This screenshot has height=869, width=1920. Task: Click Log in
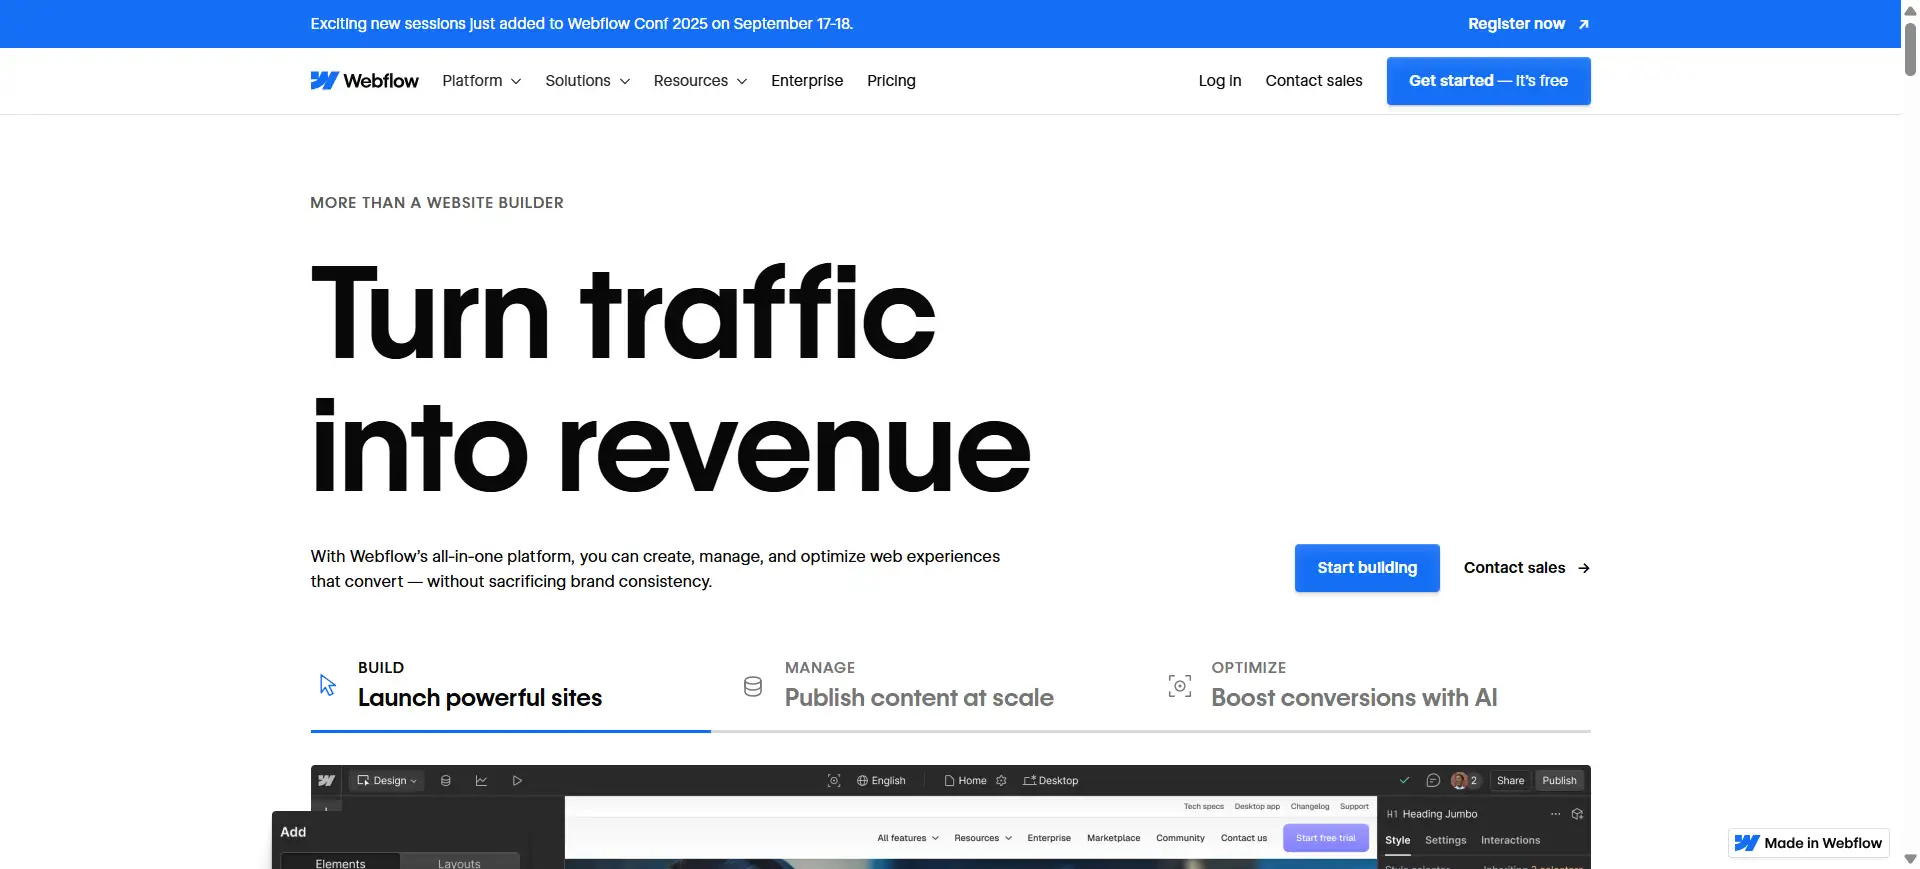1220,81
